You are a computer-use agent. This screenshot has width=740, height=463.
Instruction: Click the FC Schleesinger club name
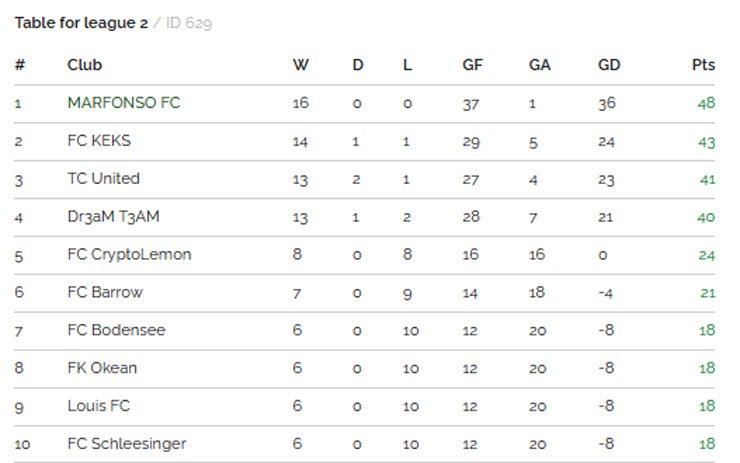(x=126, y=444)
